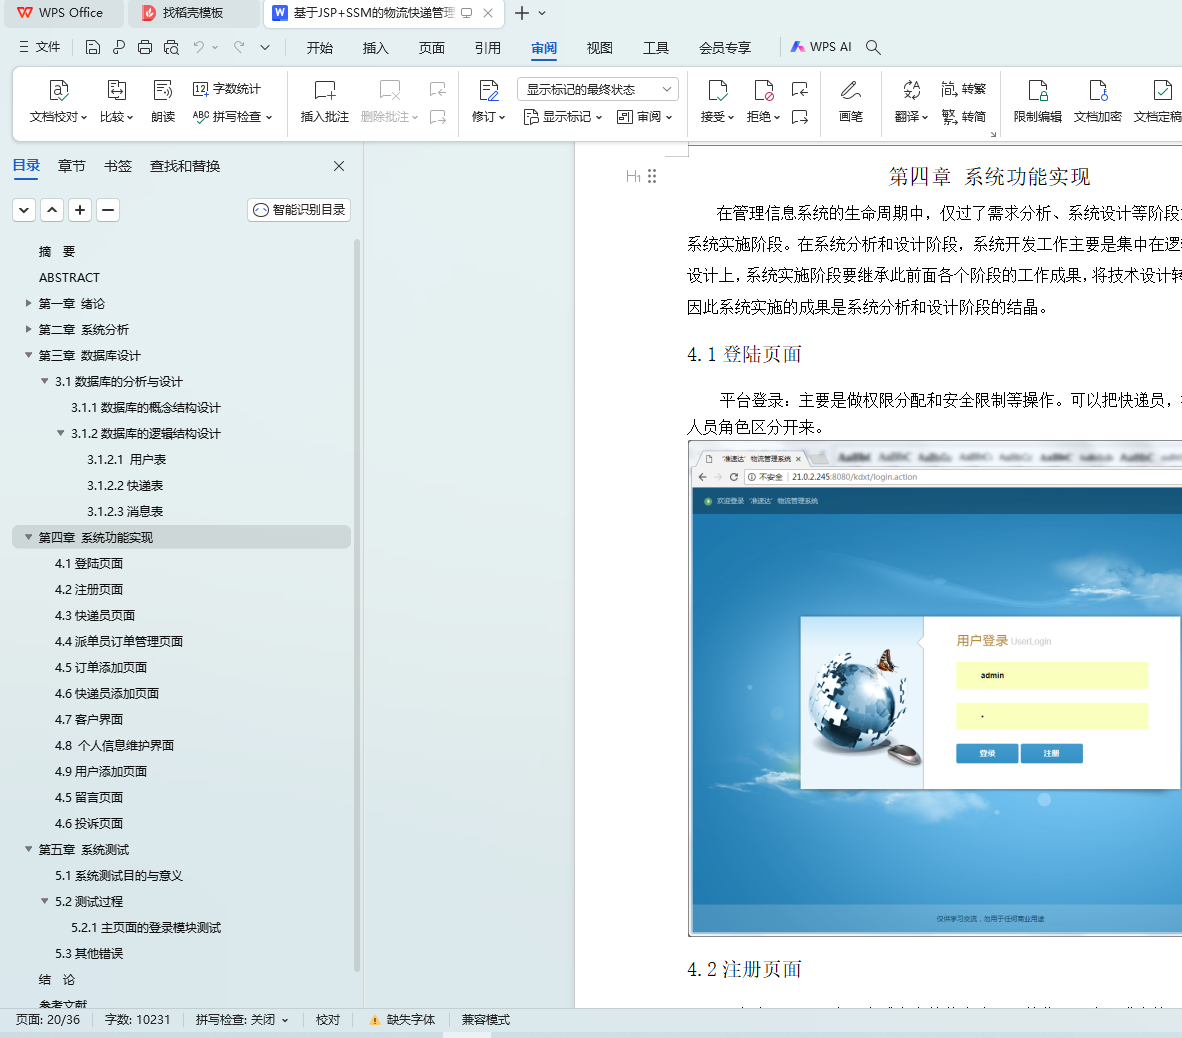The width and height of the screenshot is (1182, 1038).
Task: Click 页面: 20/36 in the status bar
Action: pyautogui.click(x=47, y=1020)
